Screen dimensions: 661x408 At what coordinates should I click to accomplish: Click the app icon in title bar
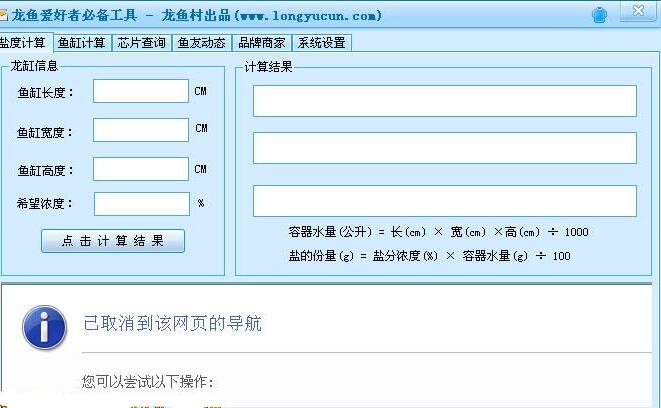click(4, 15)
